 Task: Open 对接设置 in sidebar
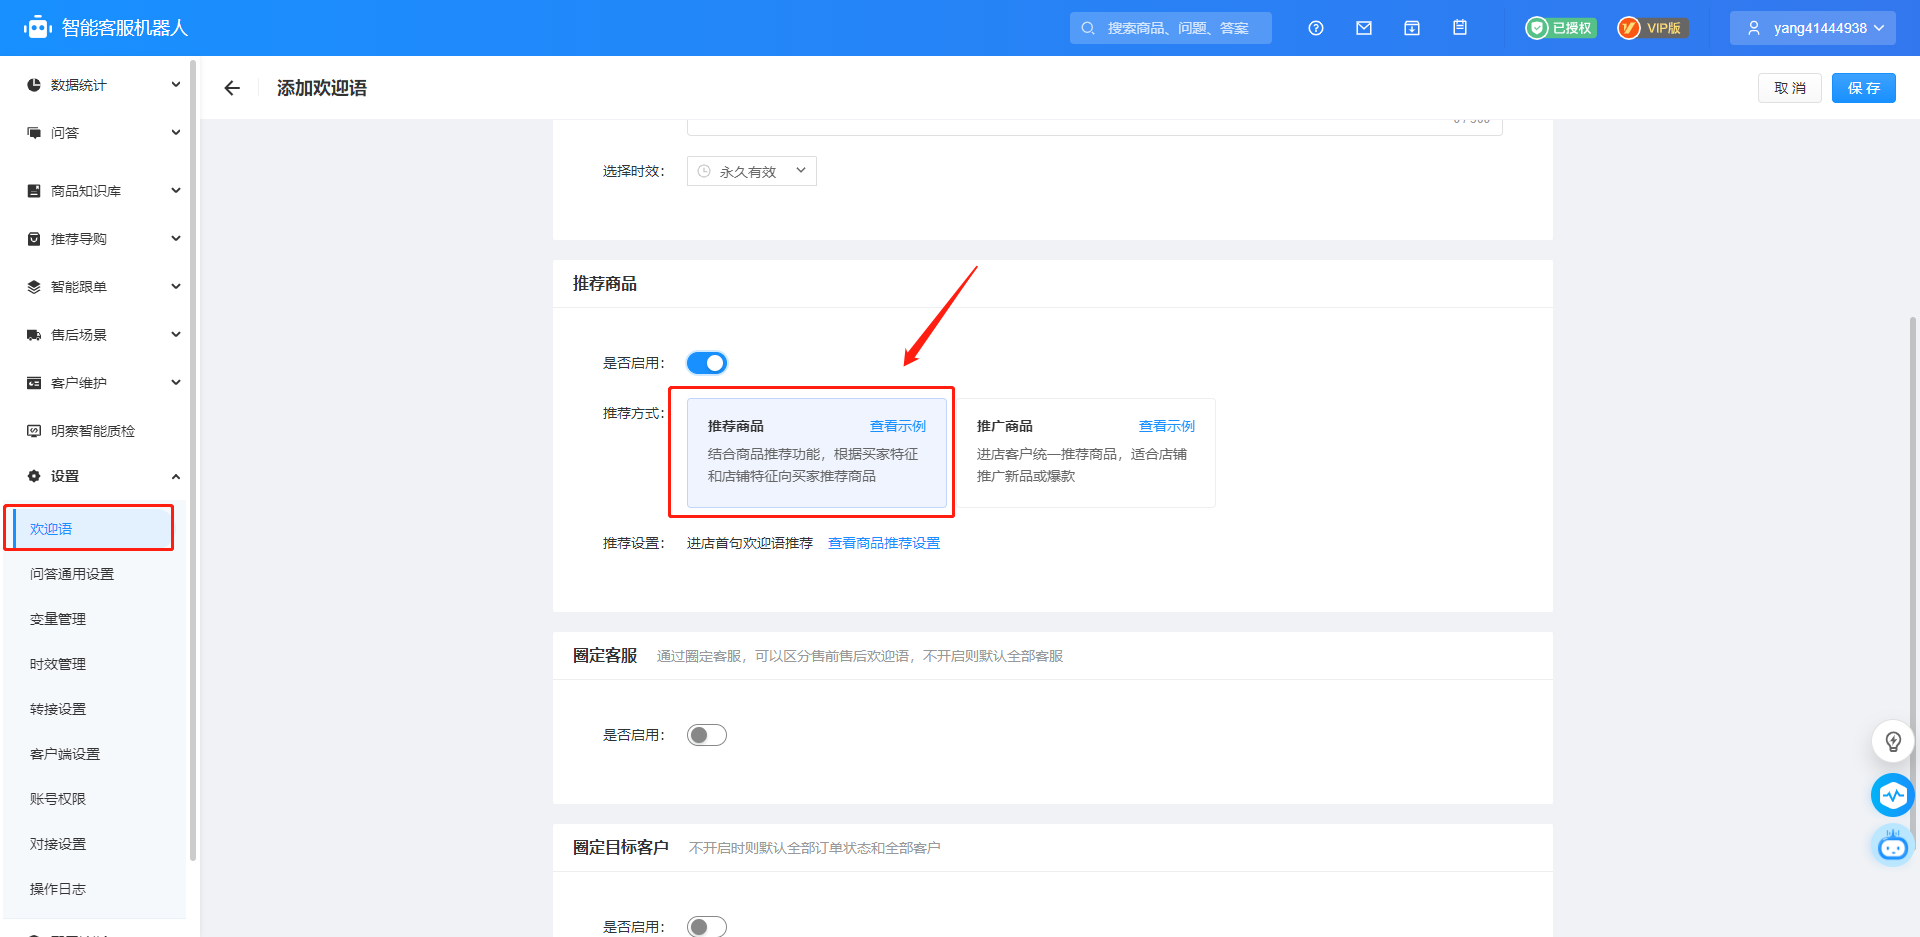(58, 844)
